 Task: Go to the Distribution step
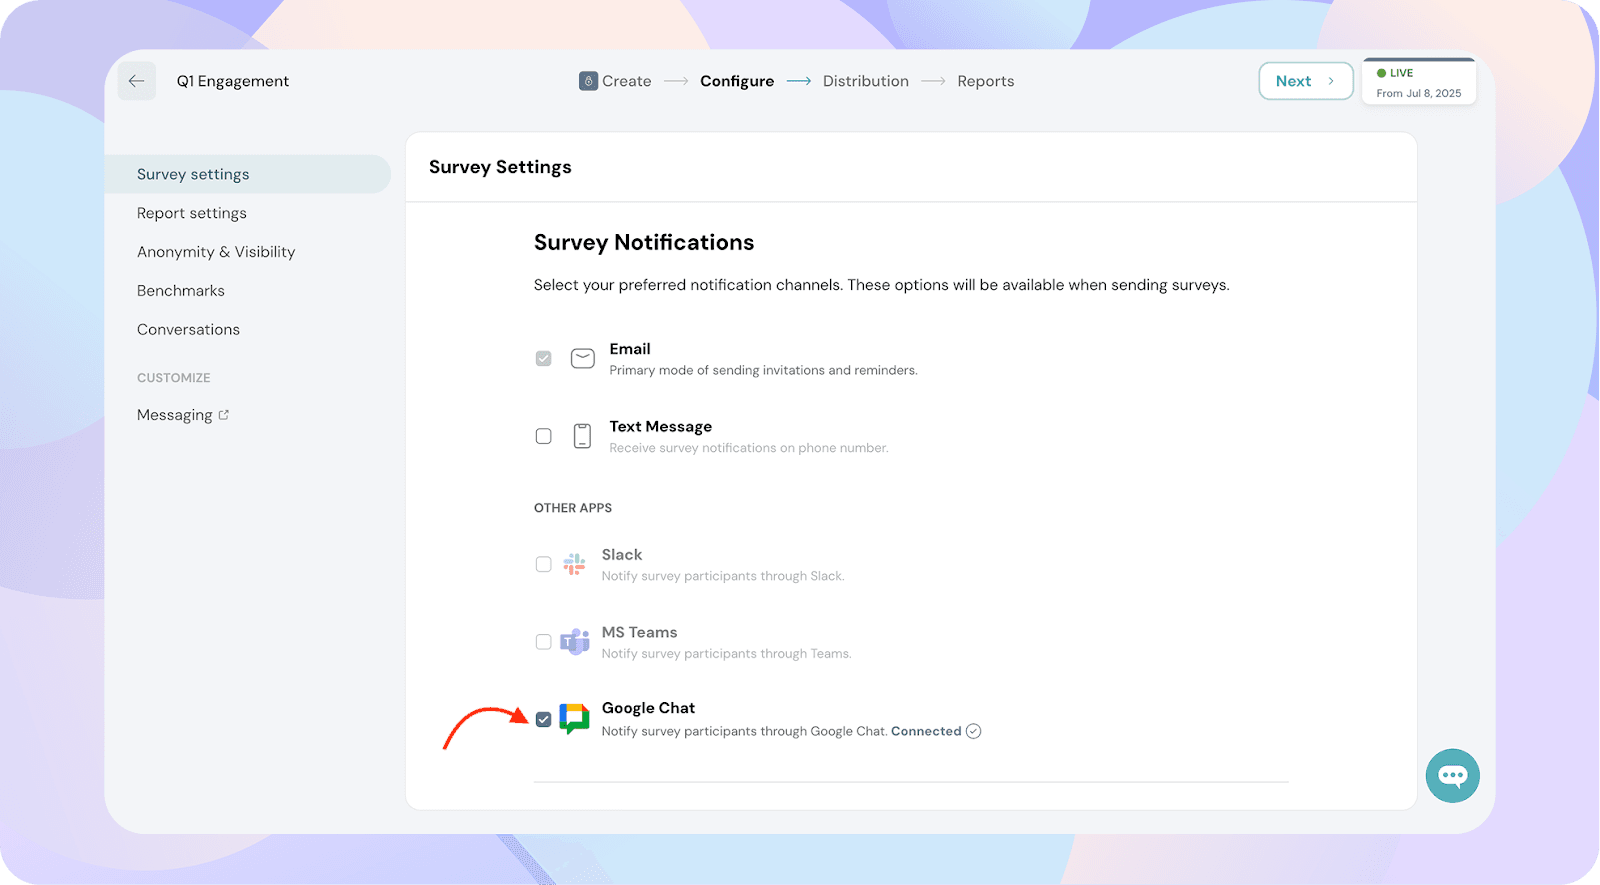tap(865, 81)
